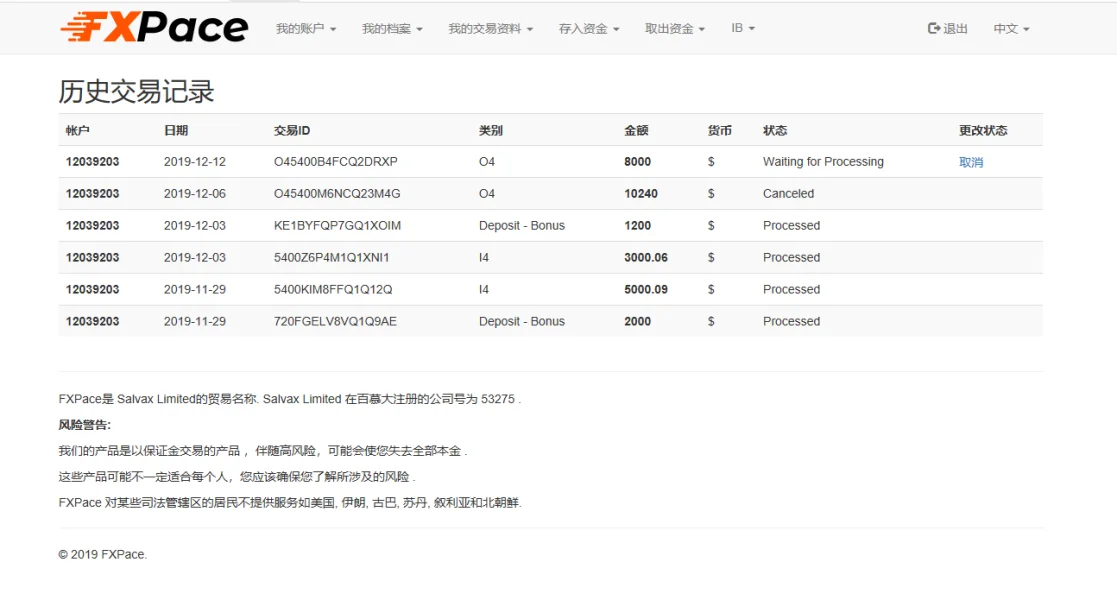Click the 3000.06 amount cell
Image resolution: width=1117 pixels, height=600 pixels.
click(x=645, y=258)
